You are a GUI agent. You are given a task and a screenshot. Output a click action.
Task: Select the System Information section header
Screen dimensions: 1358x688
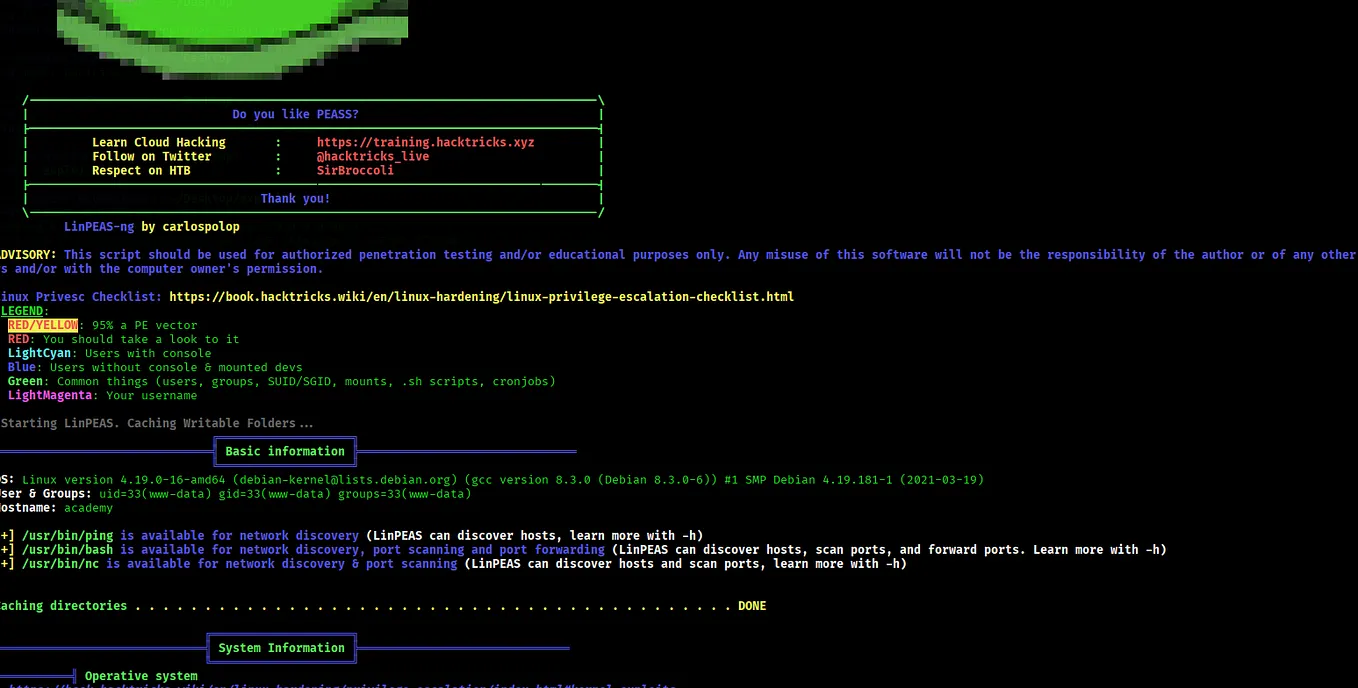point(281,647)
